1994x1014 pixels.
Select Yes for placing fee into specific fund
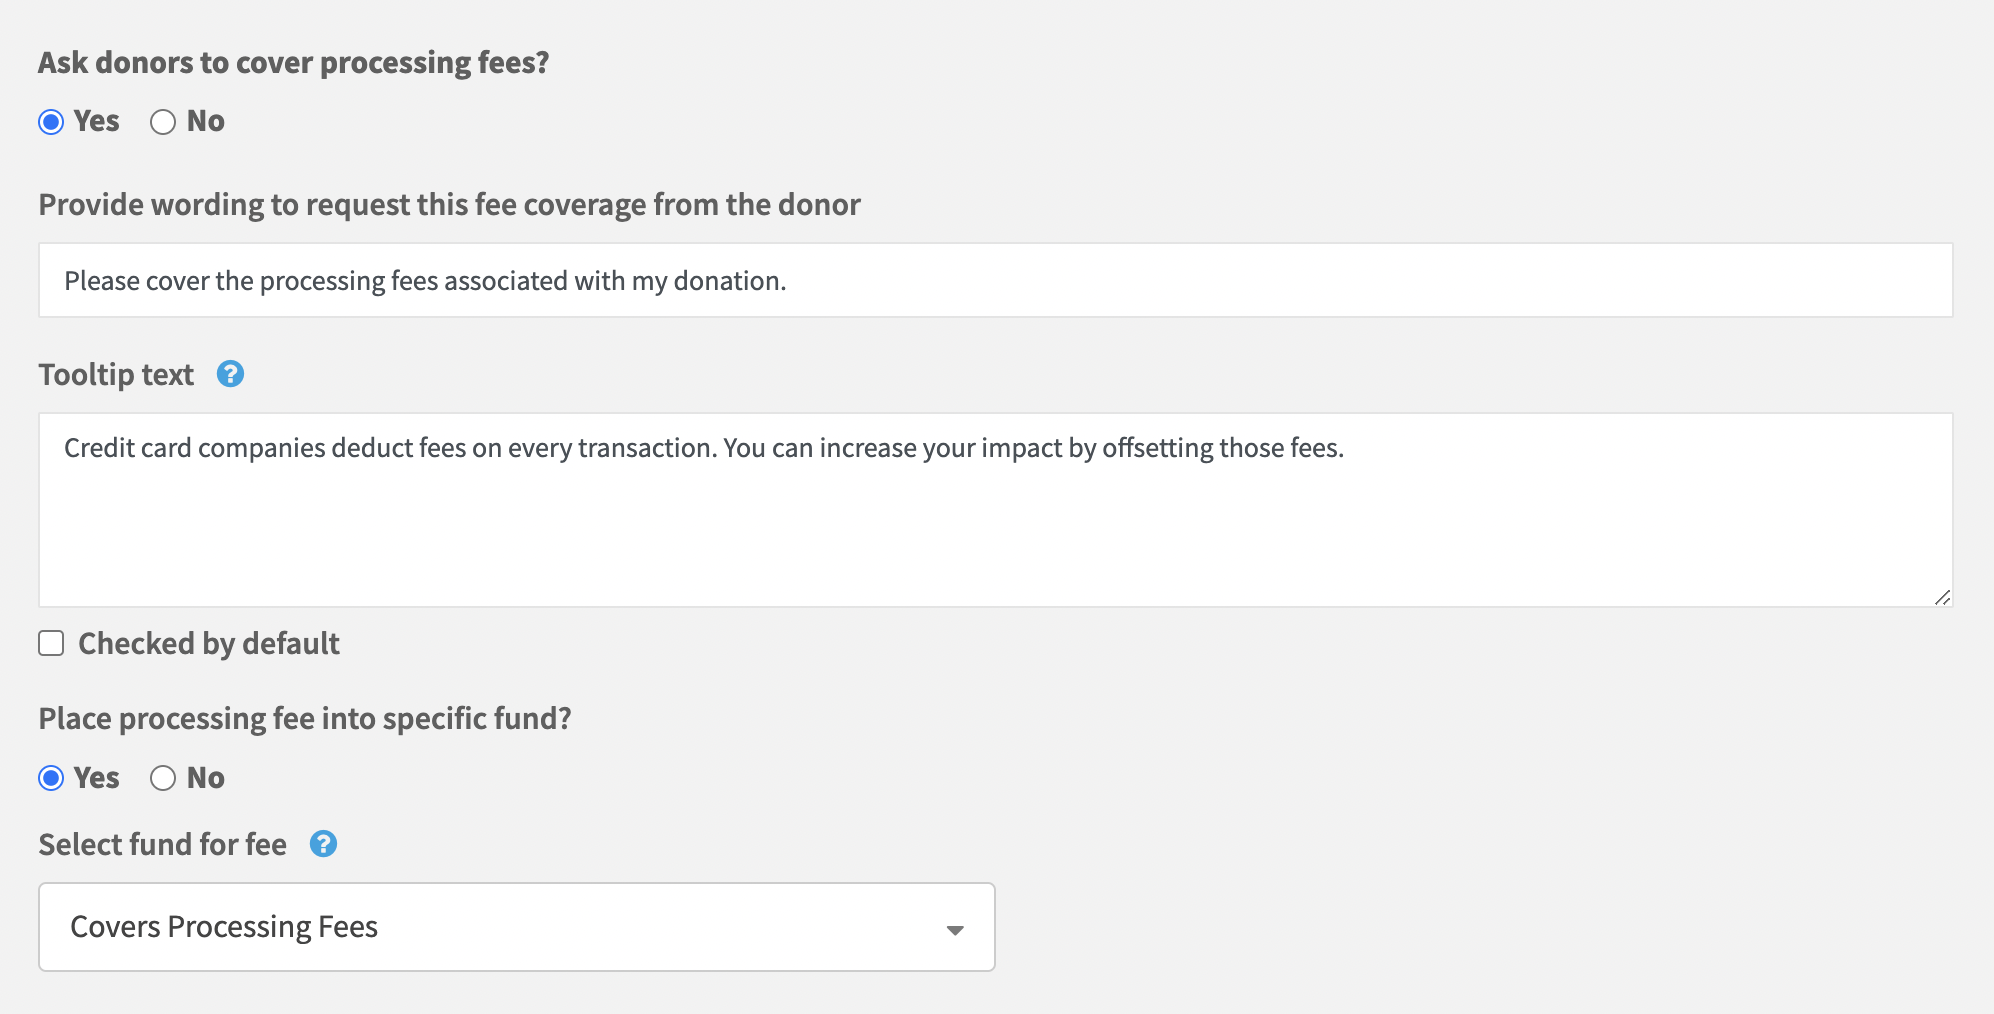pyautogui.click(x=51, y=778)
